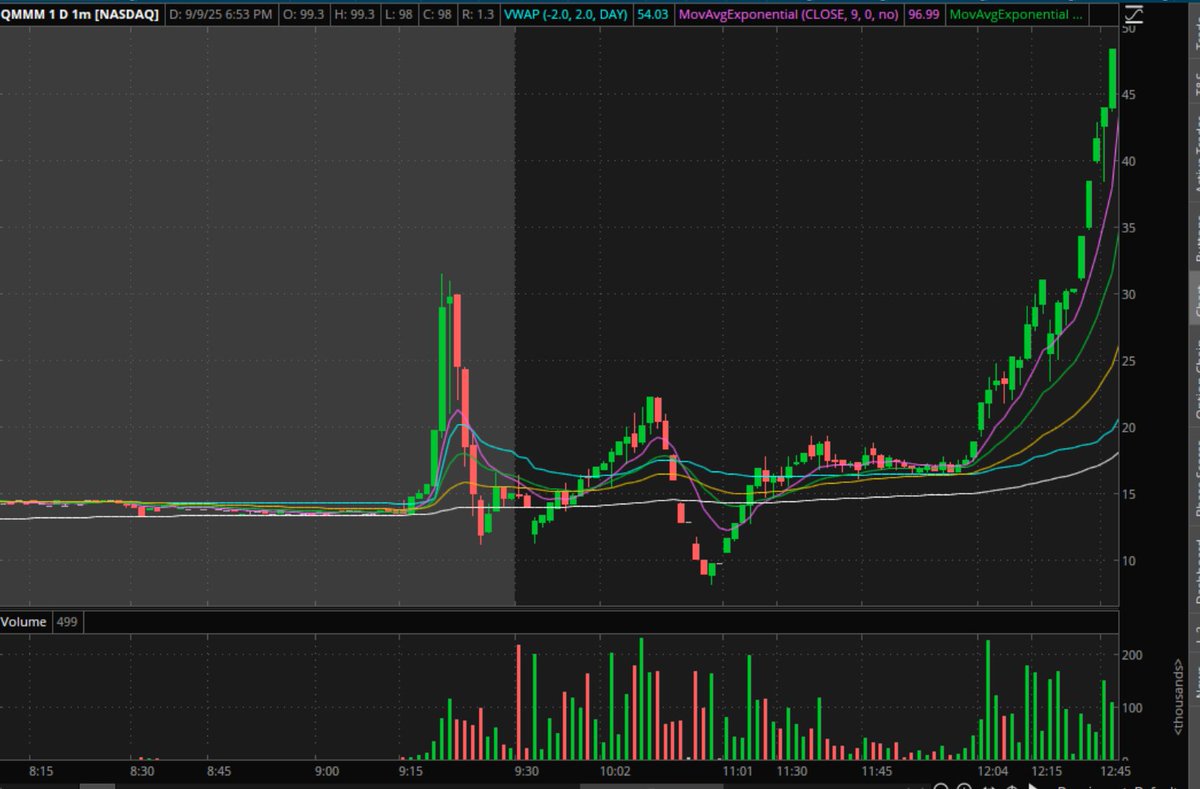Click the Volume subgraph label
The image size is (1200, 789).
[23, 622]
